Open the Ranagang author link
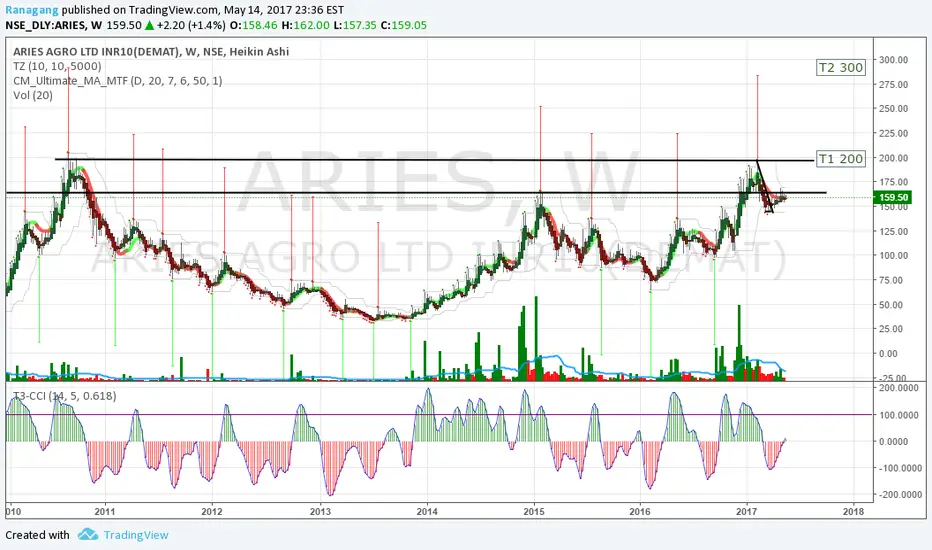 pos(32,10)
